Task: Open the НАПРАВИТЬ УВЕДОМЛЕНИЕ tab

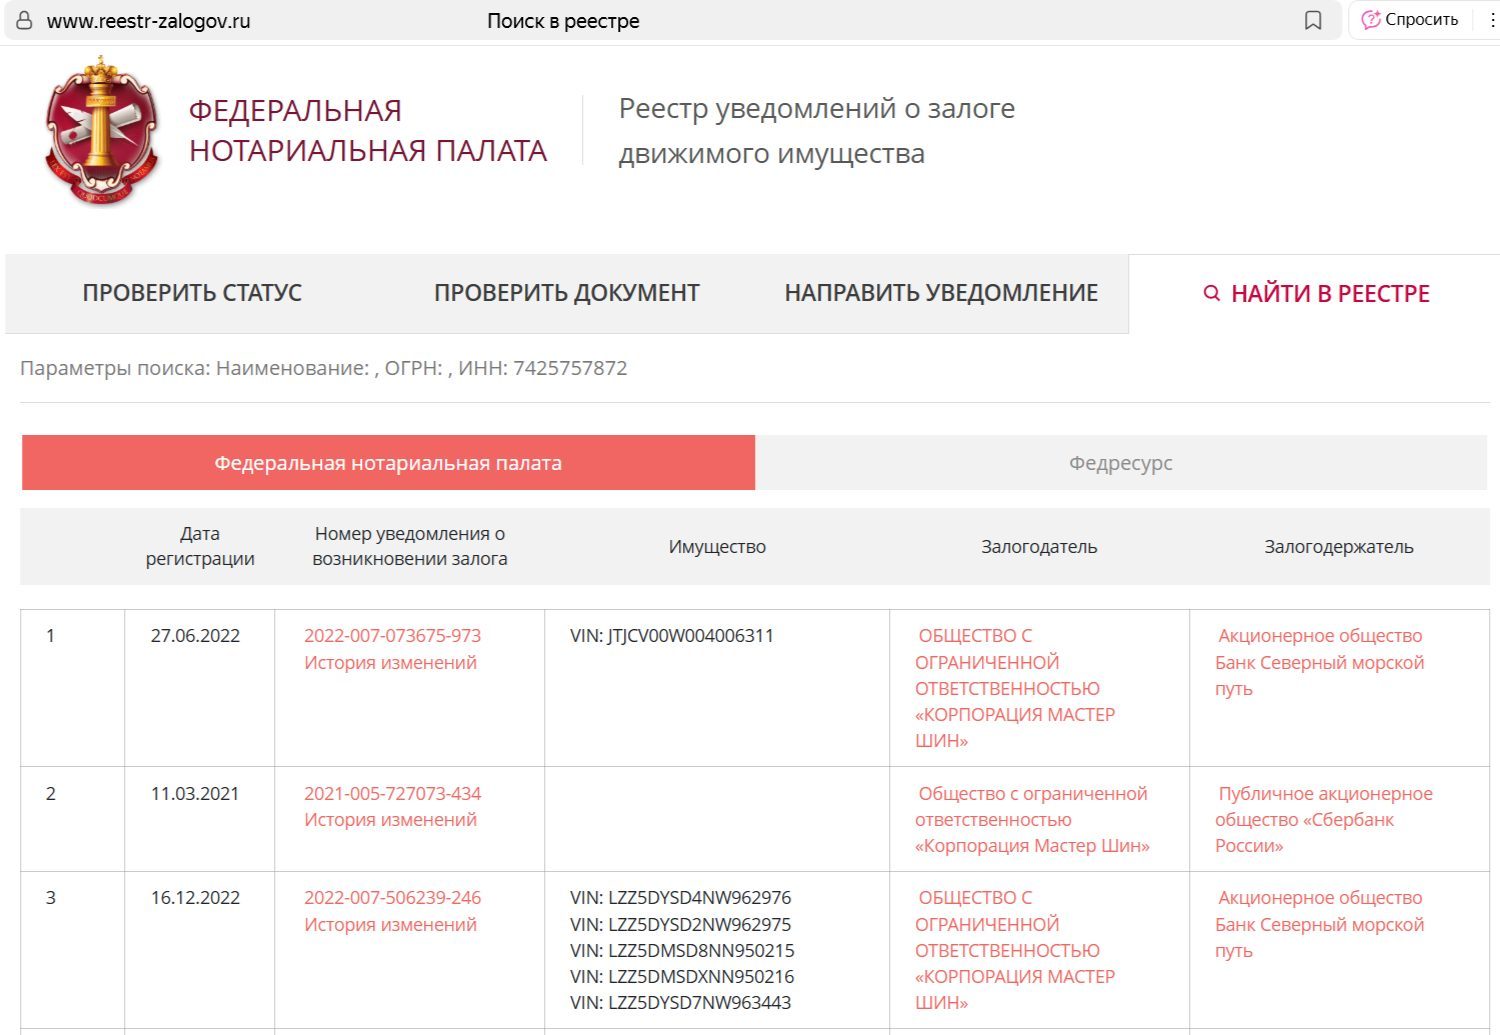Action: tap(941, 293)
